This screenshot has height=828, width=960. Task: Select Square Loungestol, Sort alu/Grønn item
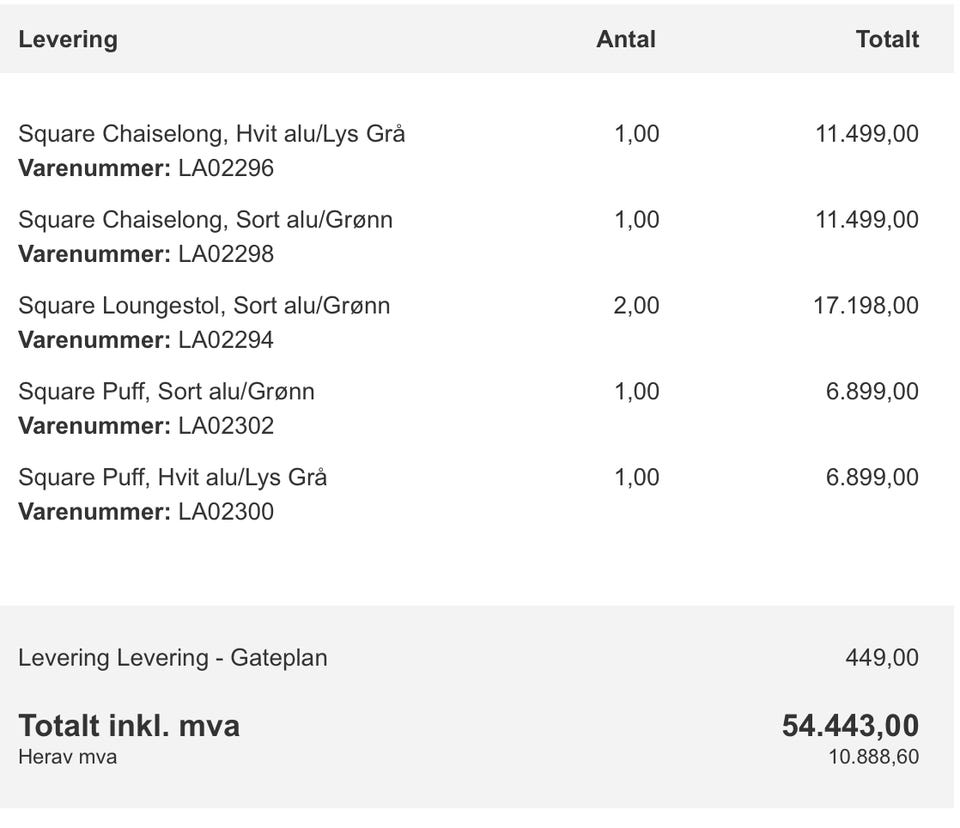pyautogui.click(x=204, y=305)
